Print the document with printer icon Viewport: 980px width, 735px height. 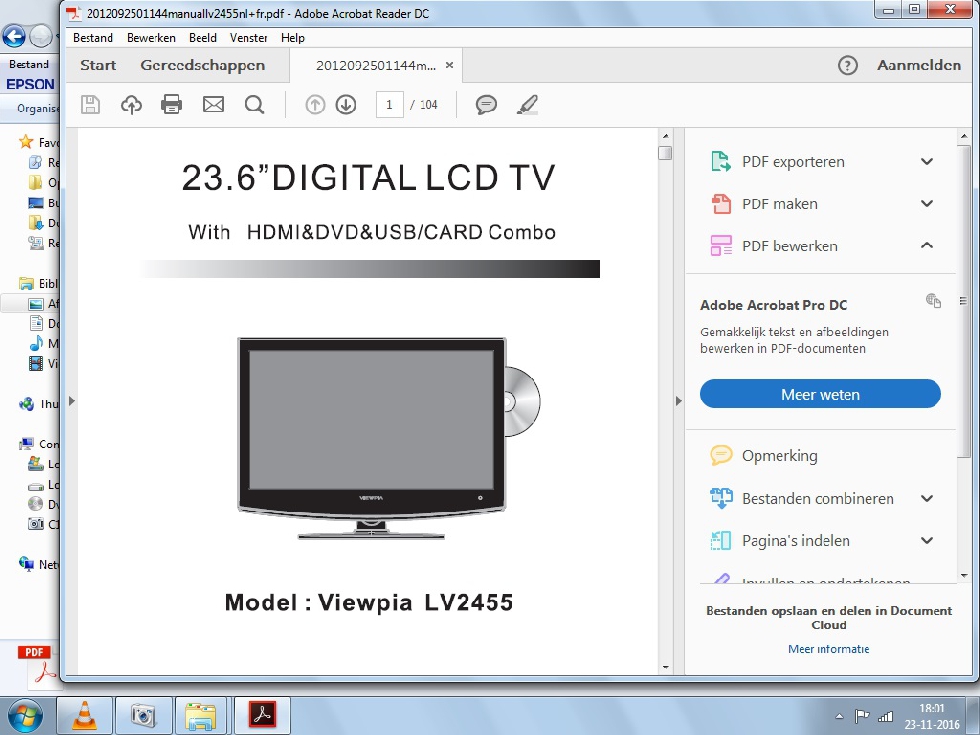click(x=171, y=104)
